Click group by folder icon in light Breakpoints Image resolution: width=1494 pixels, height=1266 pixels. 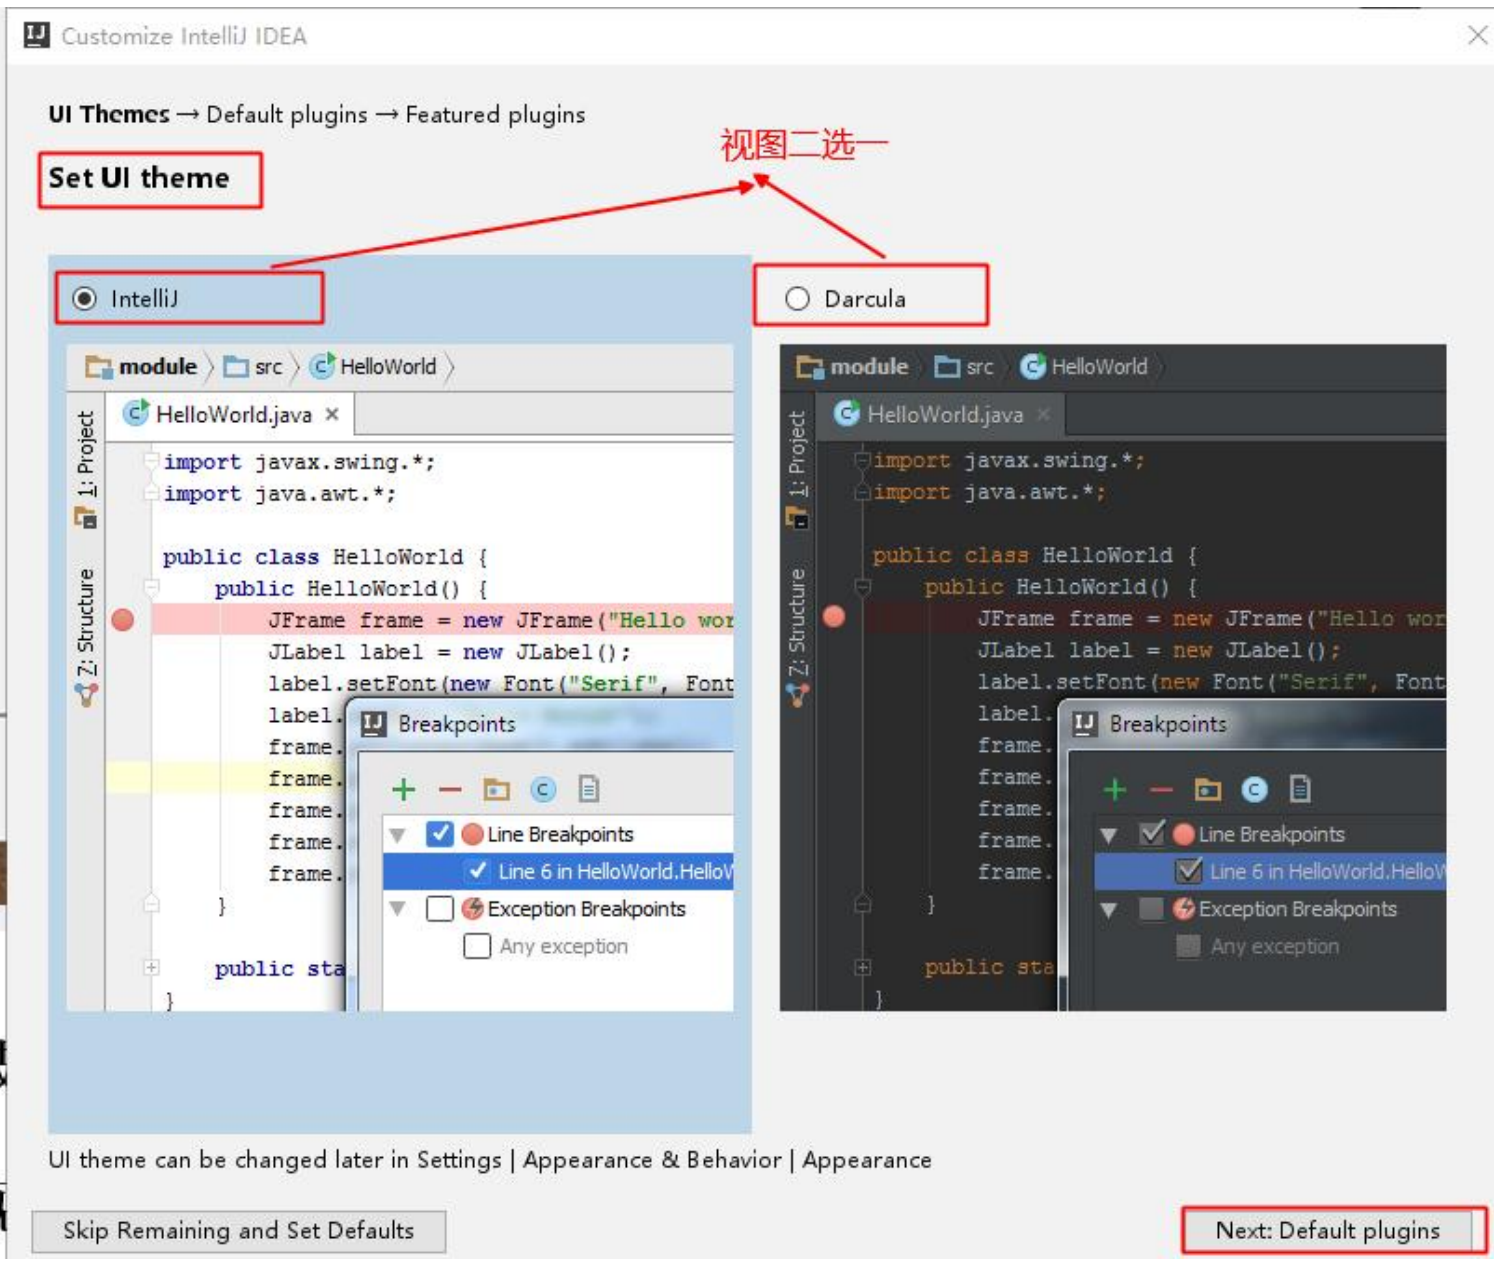[x=496, y=789]
